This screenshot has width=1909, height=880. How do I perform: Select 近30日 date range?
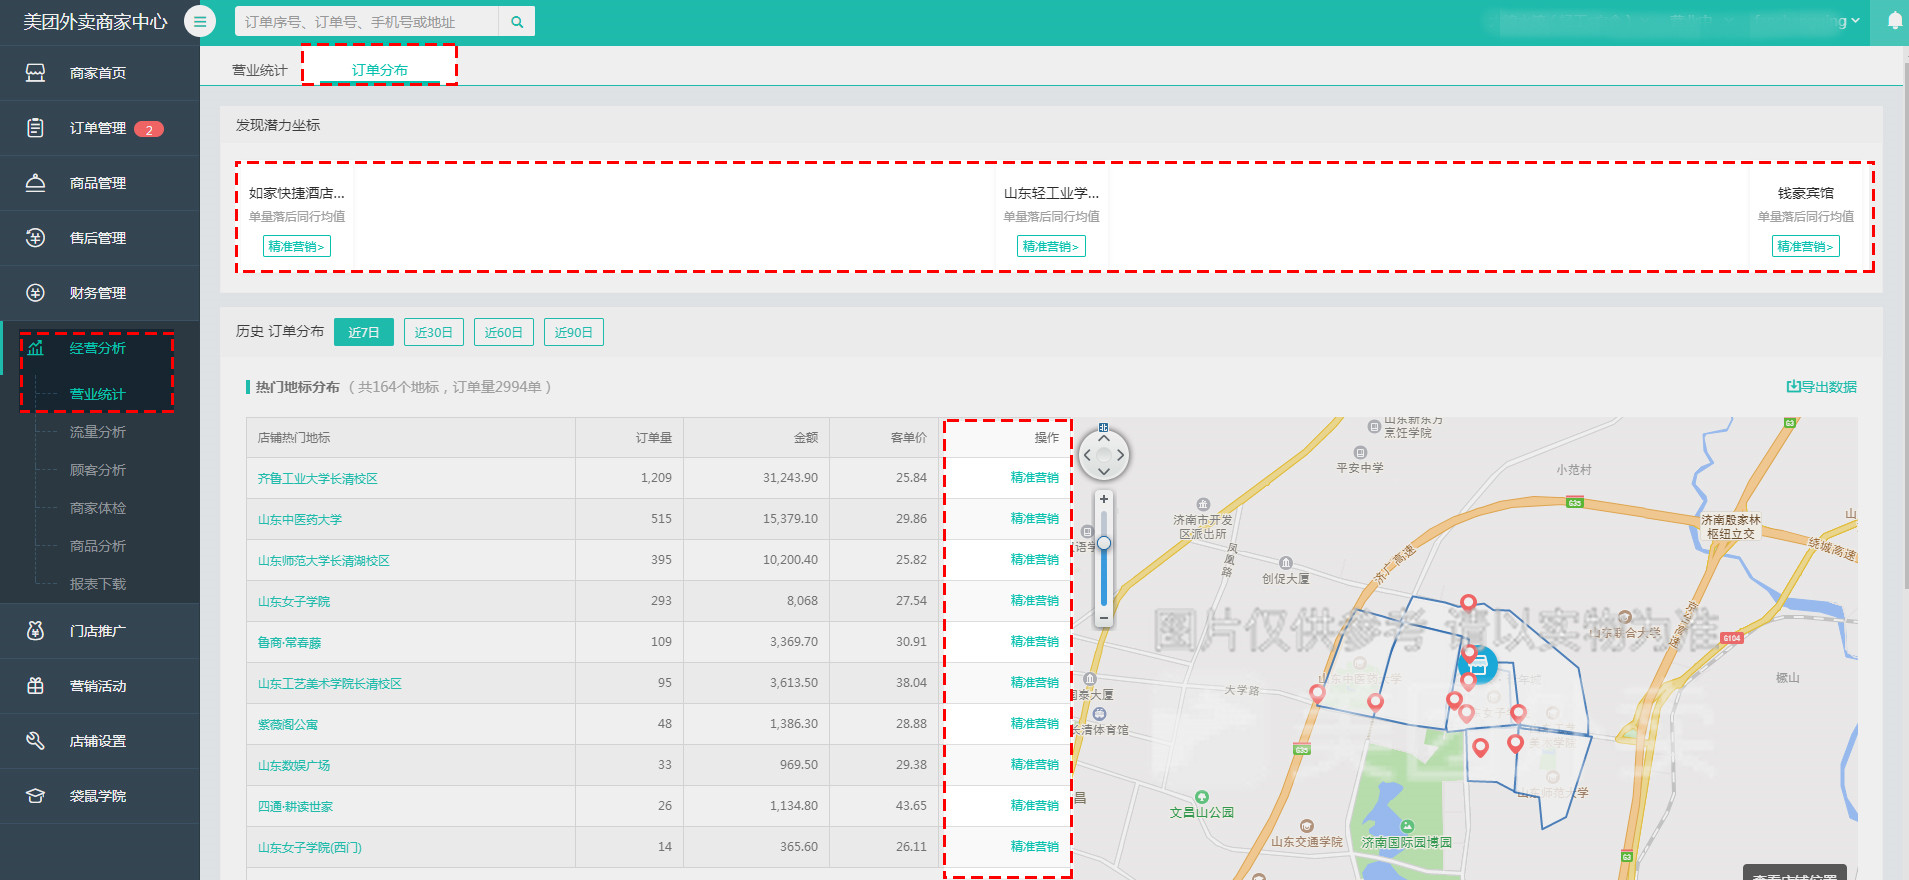pos(434,332)
